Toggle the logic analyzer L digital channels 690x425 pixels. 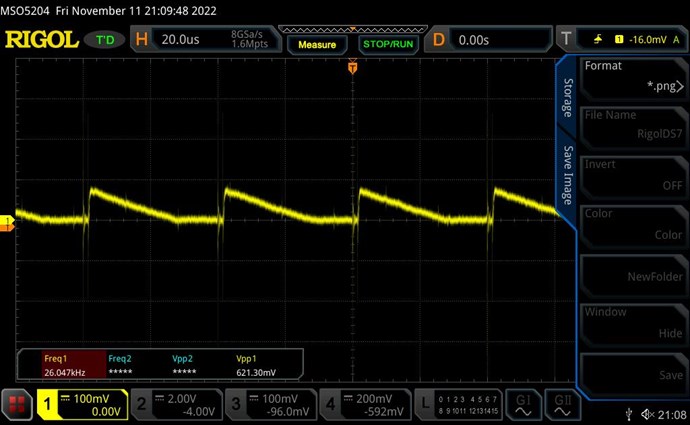point(459,404)
